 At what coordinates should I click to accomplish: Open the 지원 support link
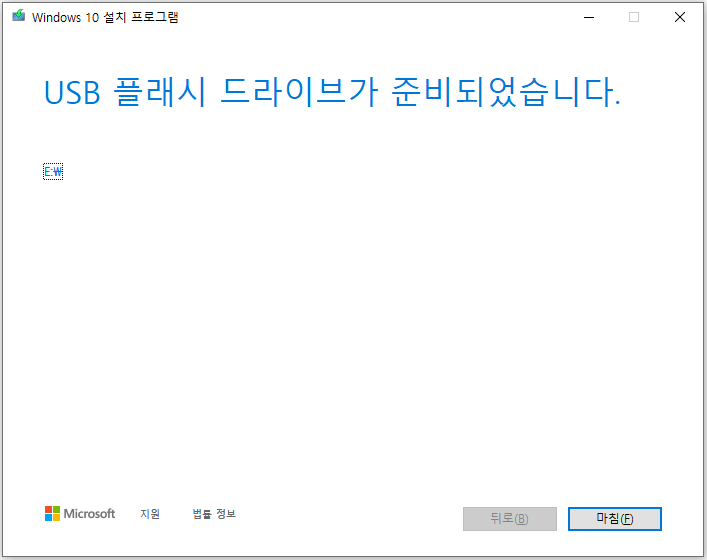[150, 514]
